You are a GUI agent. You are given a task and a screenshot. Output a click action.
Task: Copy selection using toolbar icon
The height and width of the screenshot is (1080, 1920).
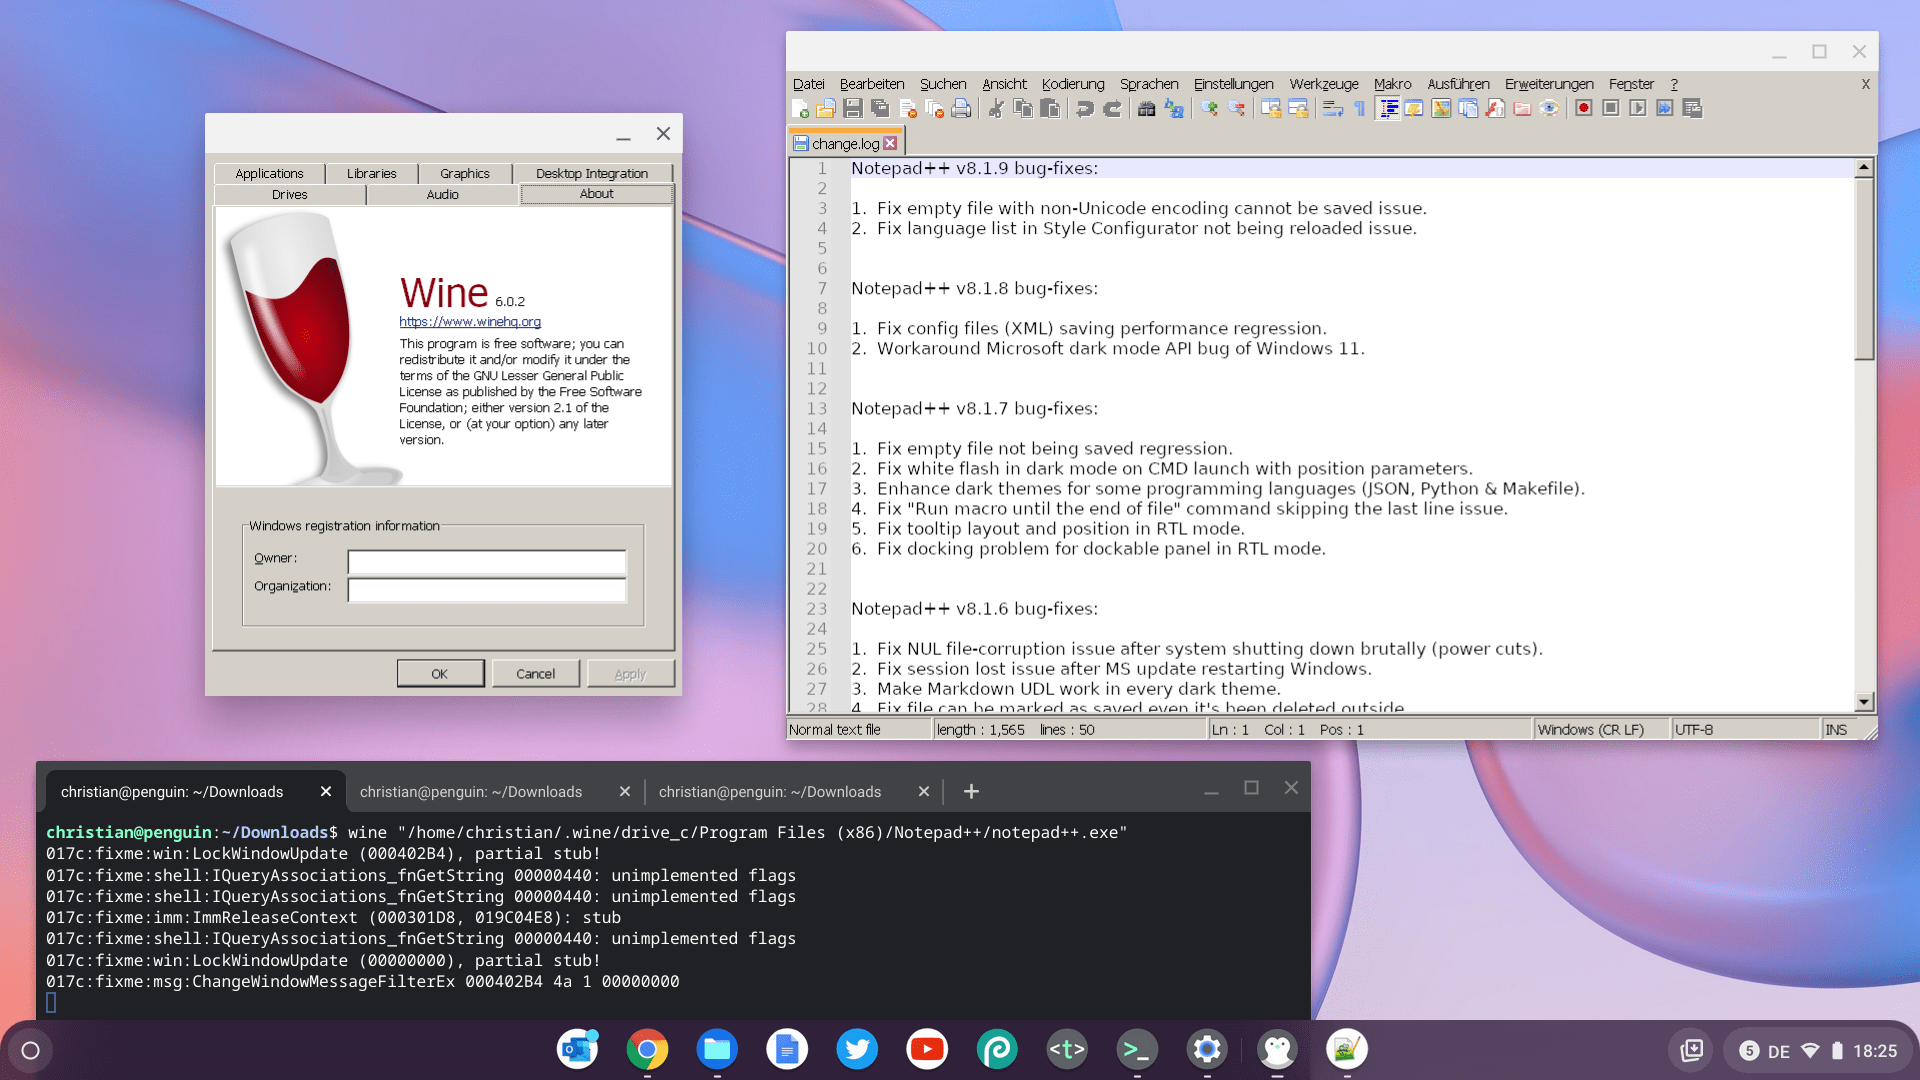coord(1023,109)
